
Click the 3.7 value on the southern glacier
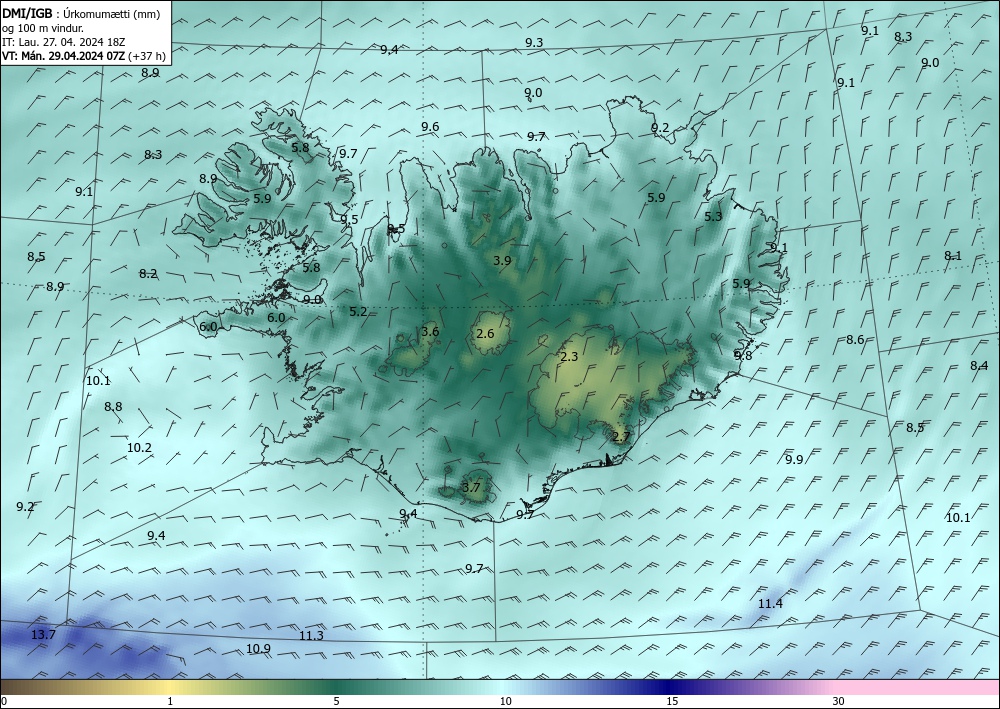coord(471,488)
